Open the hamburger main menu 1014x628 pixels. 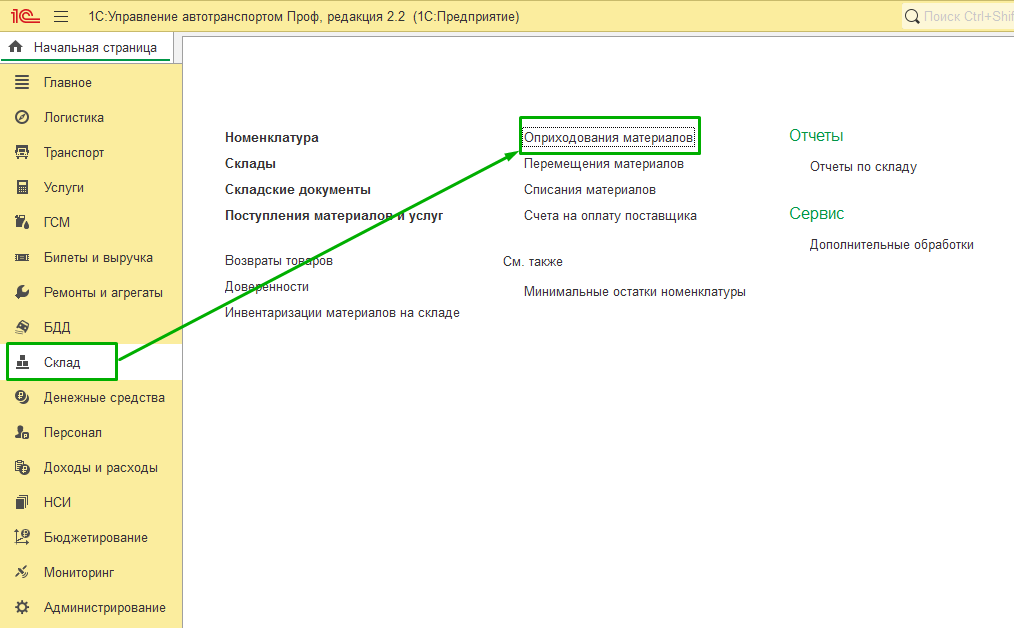click(61, 17)
